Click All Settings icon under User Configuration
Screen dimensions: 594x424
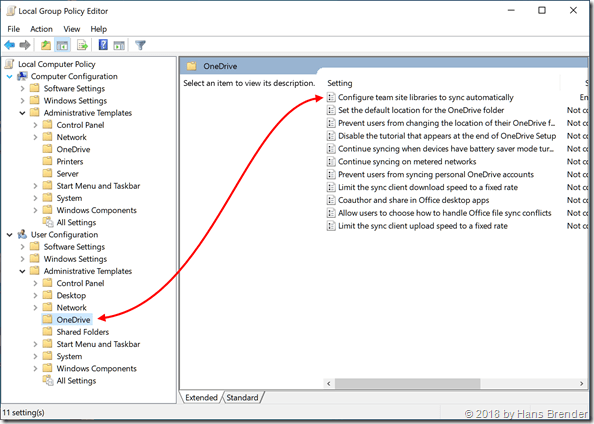click(48, 380)
